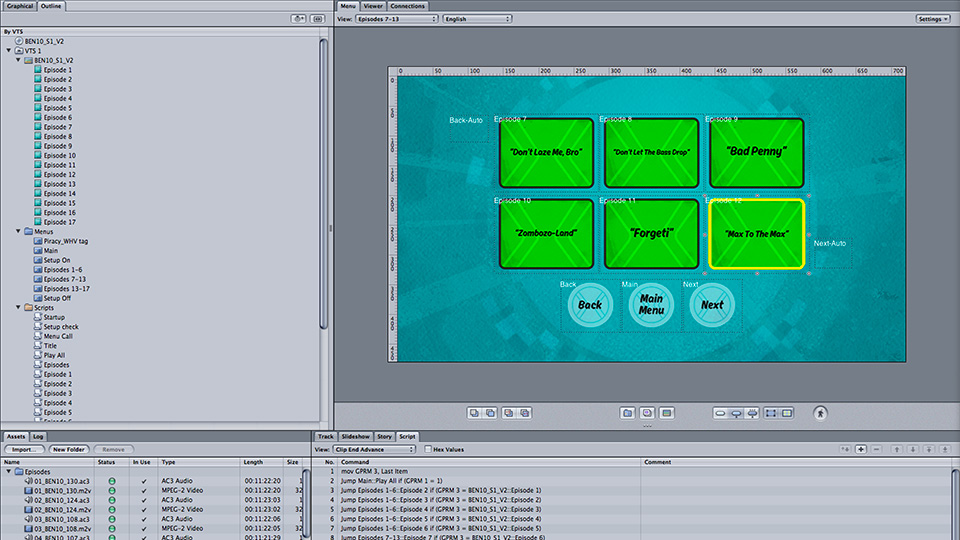Click the New Folder button in Assets
The image size is (960, 540).
click(69, 449)
